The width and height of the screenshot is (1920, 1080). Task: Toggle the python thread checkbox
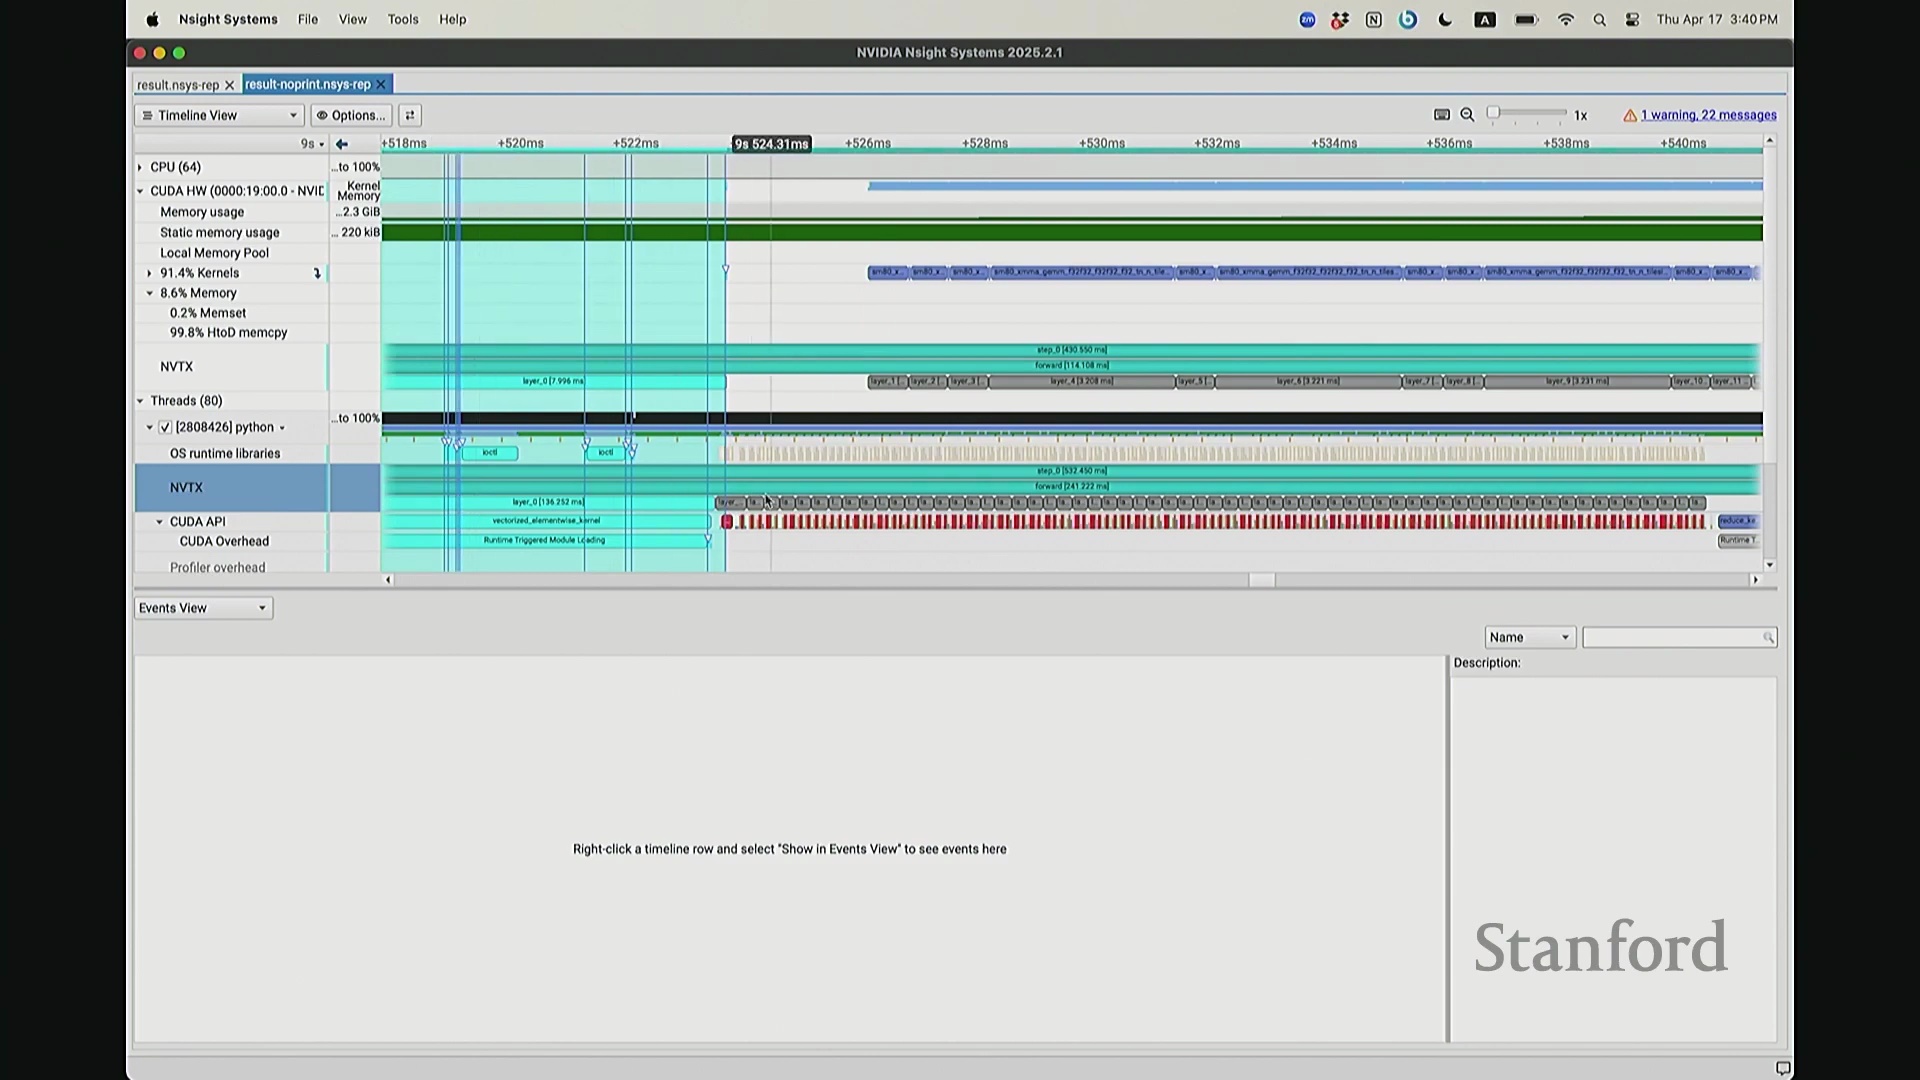coord(166,427)
